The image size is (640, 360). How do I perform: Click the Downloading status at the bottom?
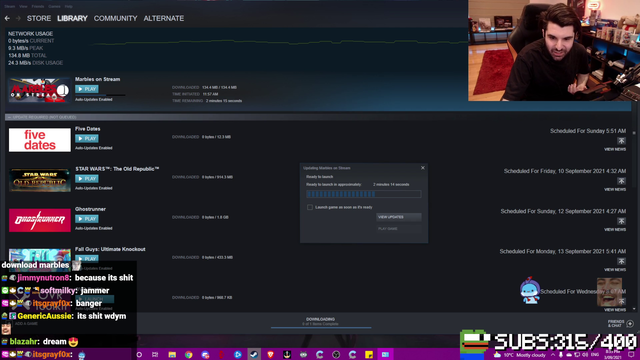[320, 322]
